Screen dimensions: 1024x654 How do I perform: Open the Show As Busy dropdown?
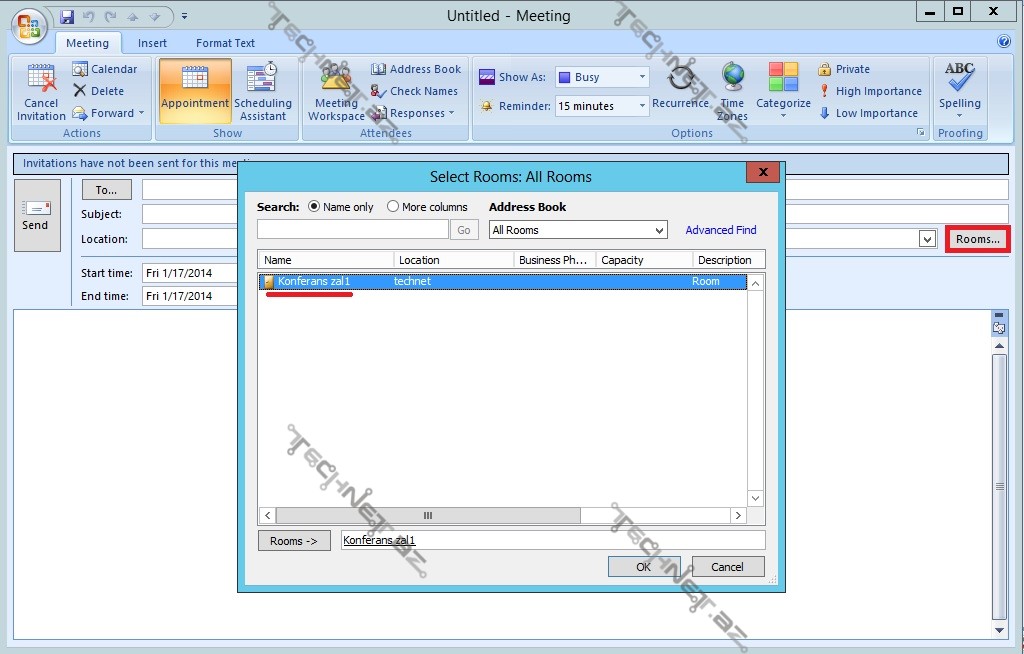coord(641,77)
